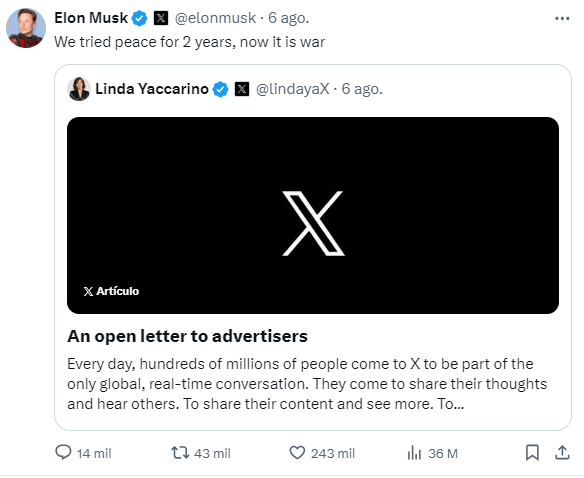Open the @elonmusk handle link
This screenshot has height=478, width=584.
(215, 18)
